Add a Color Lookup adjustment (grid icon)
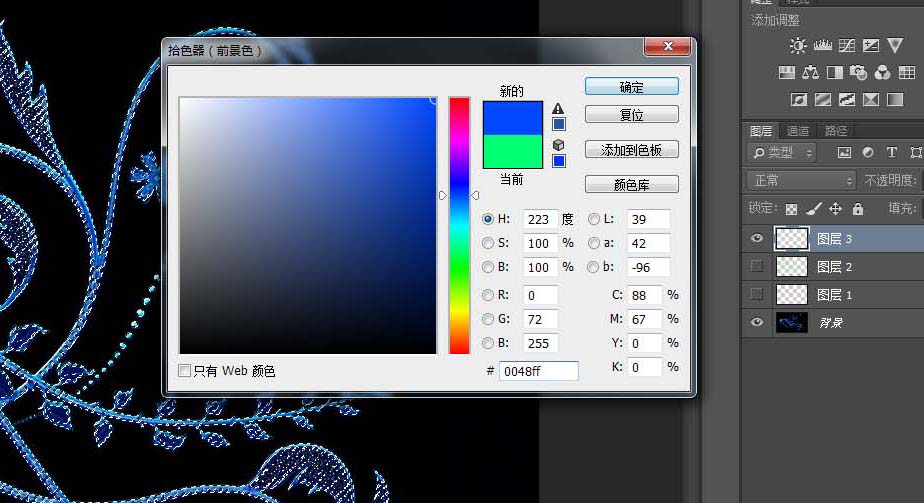The image size is (924, 503). coord(906,72)
